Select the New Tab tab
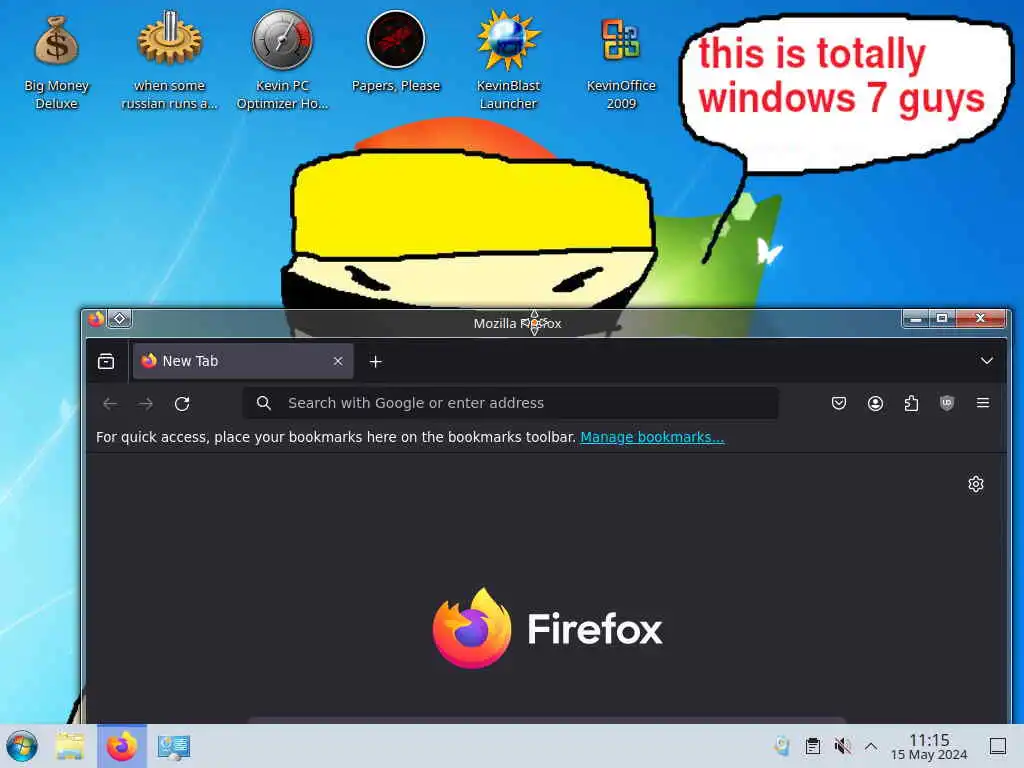The height and width of the screenshot is (768, 1024). pyautogui.click(x=243, y=361)
